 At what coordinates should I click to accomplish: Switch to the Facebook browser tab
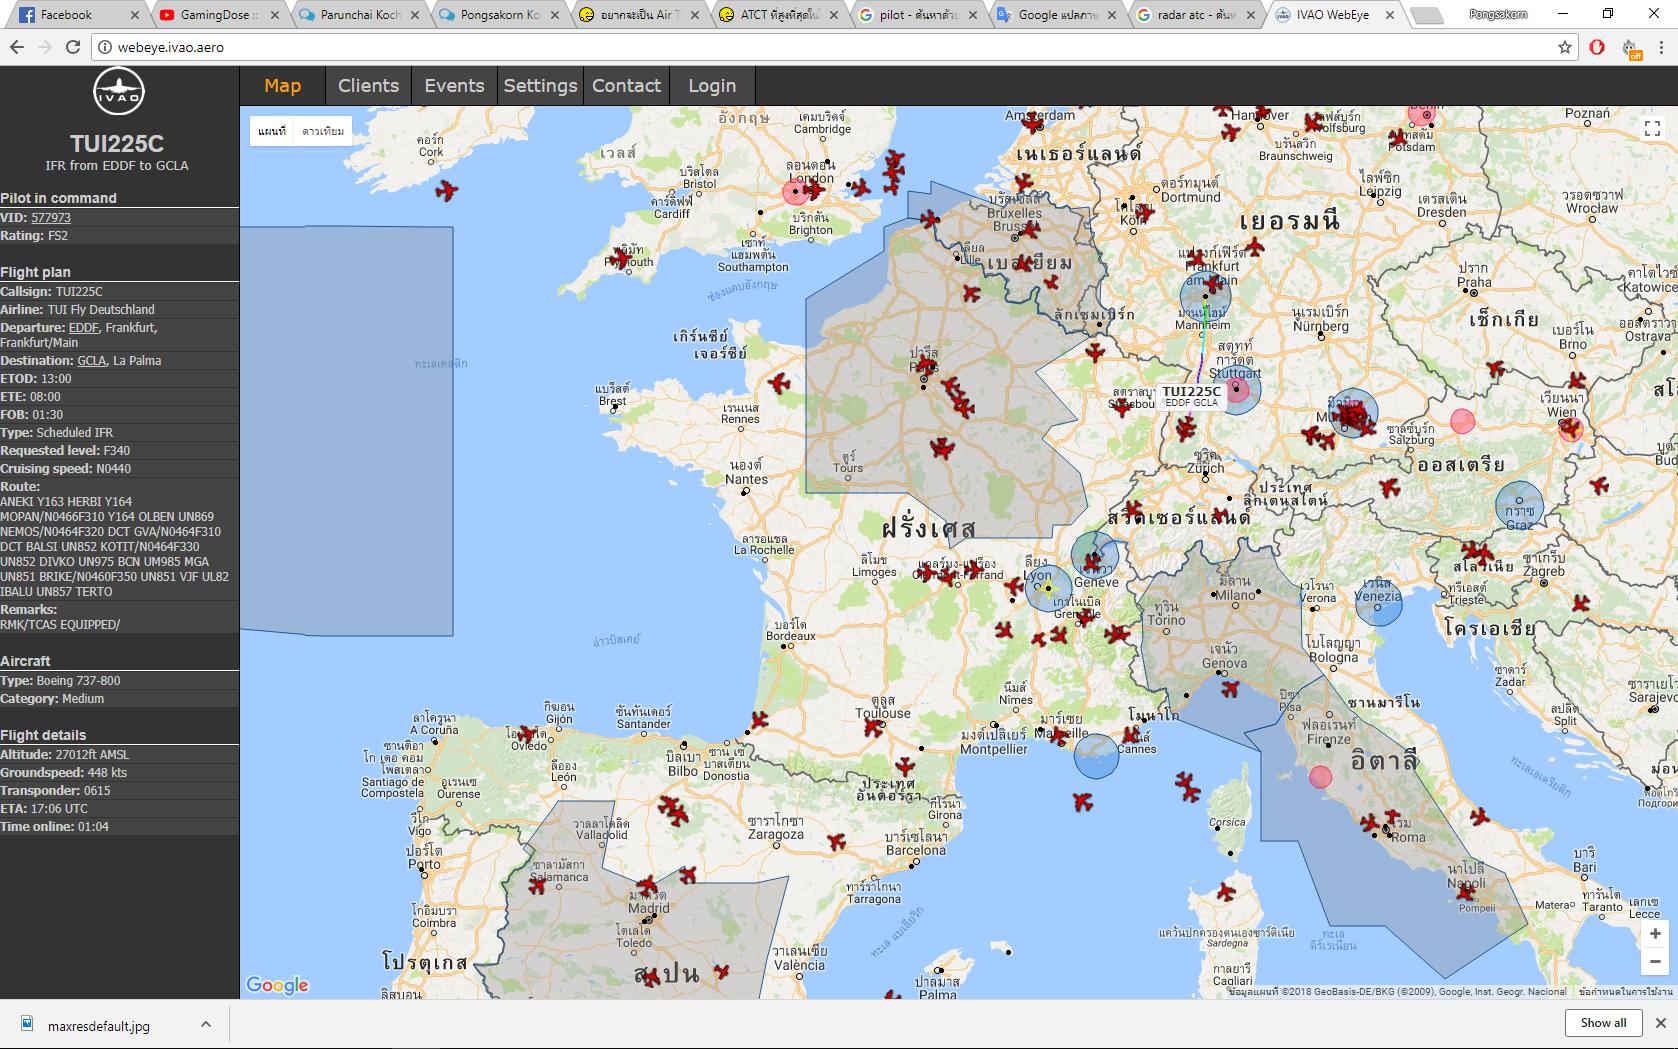point(75,15)
